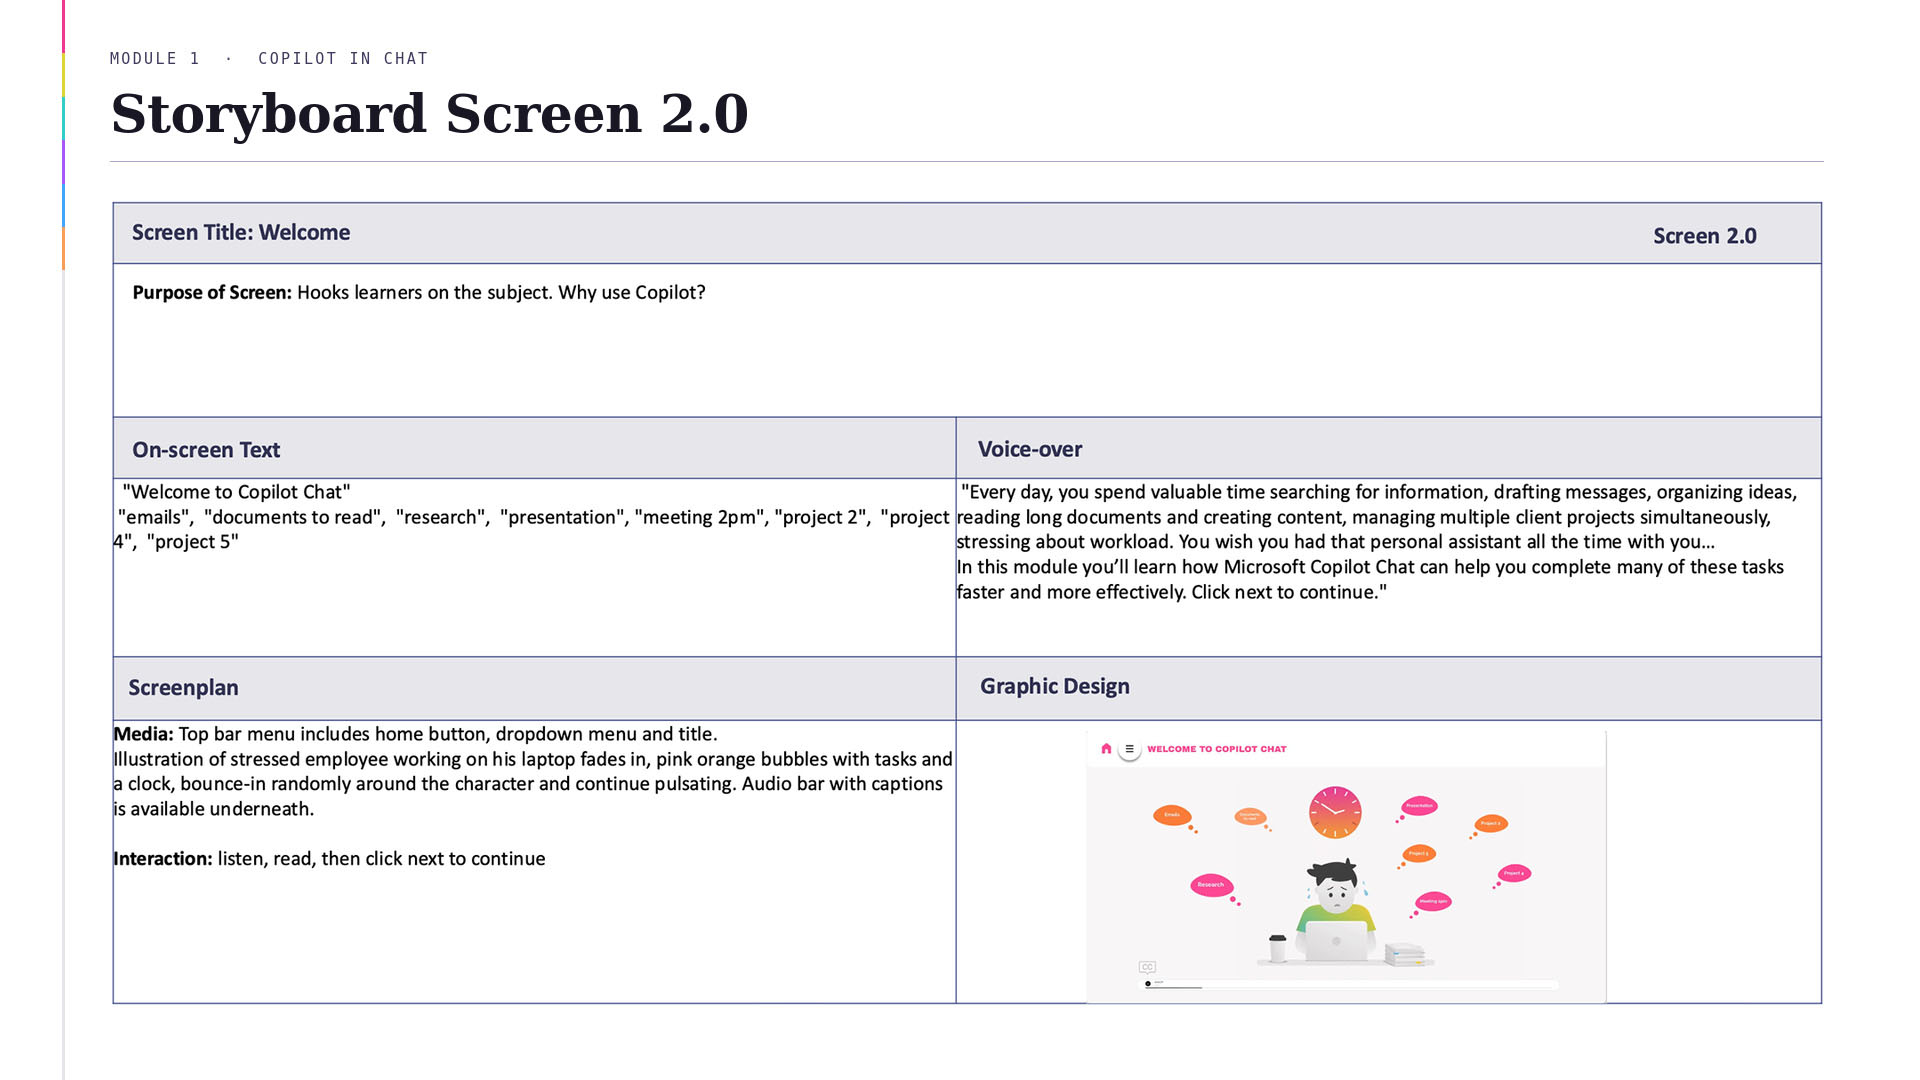Click the pink WELCOME TO COPILOT CHAT mockup title
Image resolution: width=1920 pixels, height=1080 pixels.
coord(1217,749)
